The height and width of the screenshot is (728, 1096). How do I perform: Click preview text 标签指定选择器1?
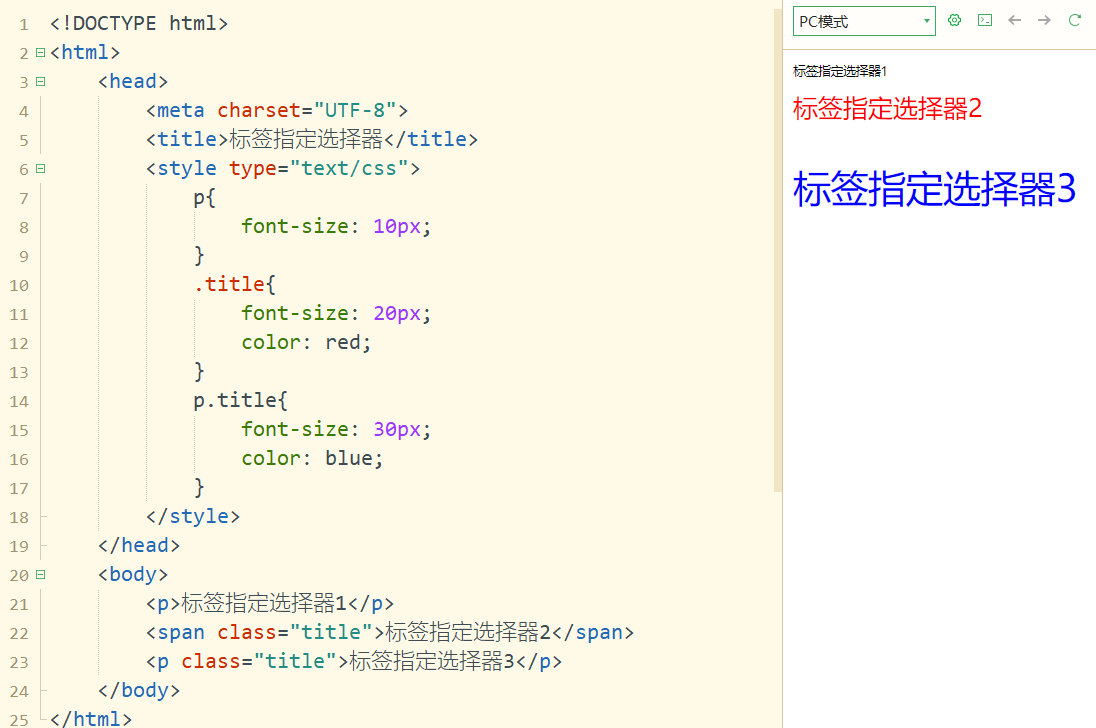click(839, 71)
